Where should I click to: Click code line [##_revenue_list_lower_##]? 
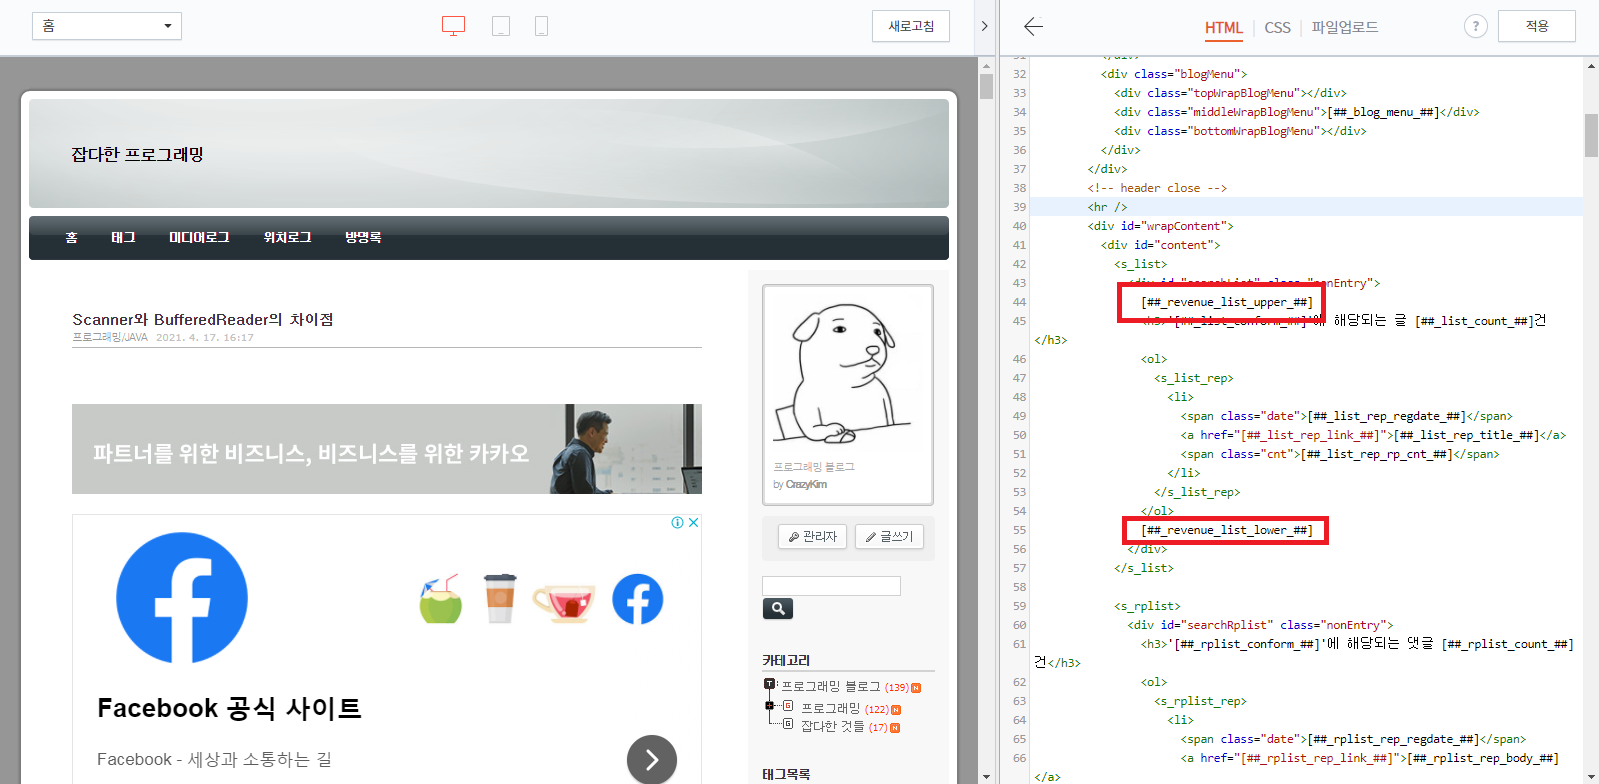tap(1227, 530)
